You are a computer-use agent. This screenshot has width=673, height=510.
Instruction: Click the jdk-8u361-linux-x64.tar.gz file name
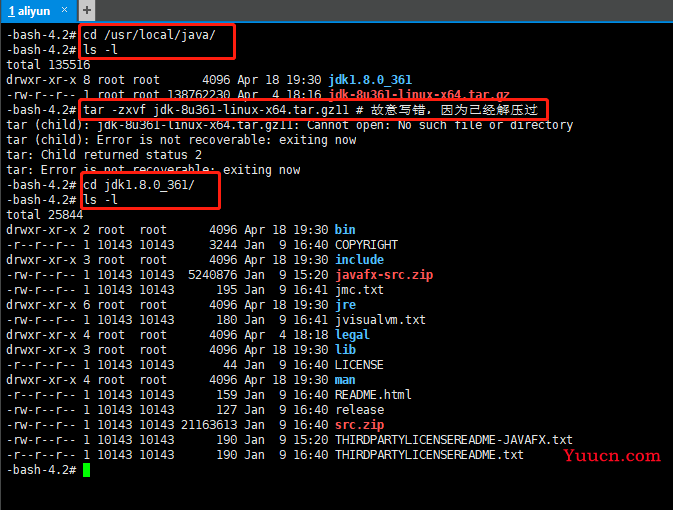click(419, 95)
